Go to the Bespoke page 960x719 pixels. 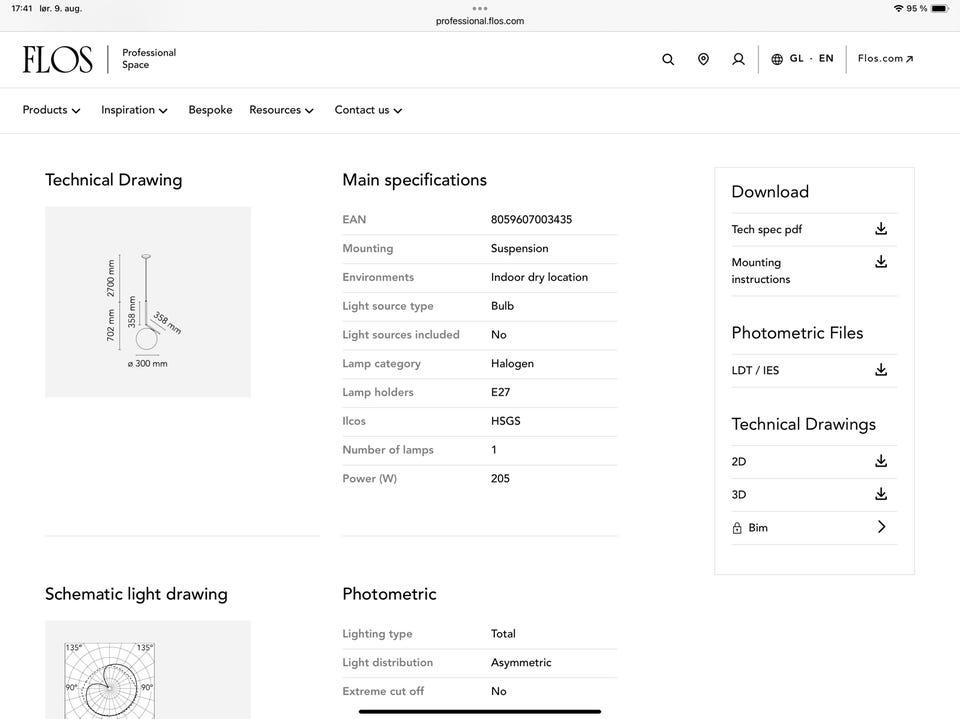[210, 110]
